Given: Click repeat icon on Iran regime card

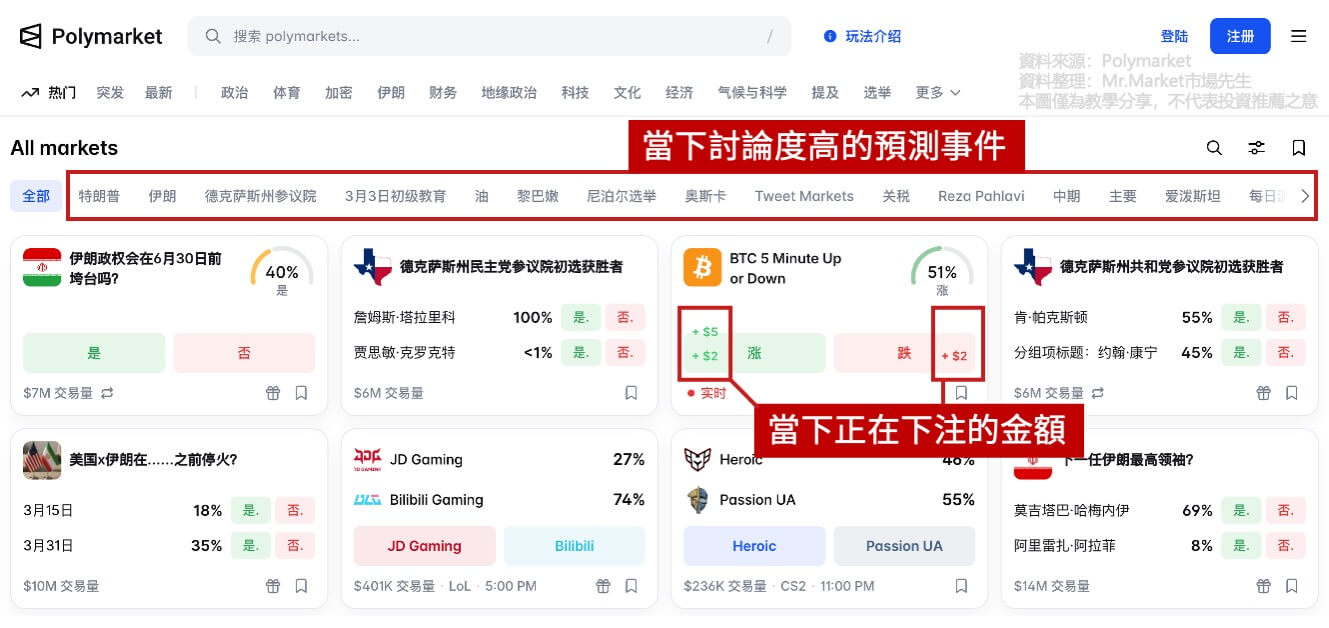Looking at the screenshot, I should 107,393.
